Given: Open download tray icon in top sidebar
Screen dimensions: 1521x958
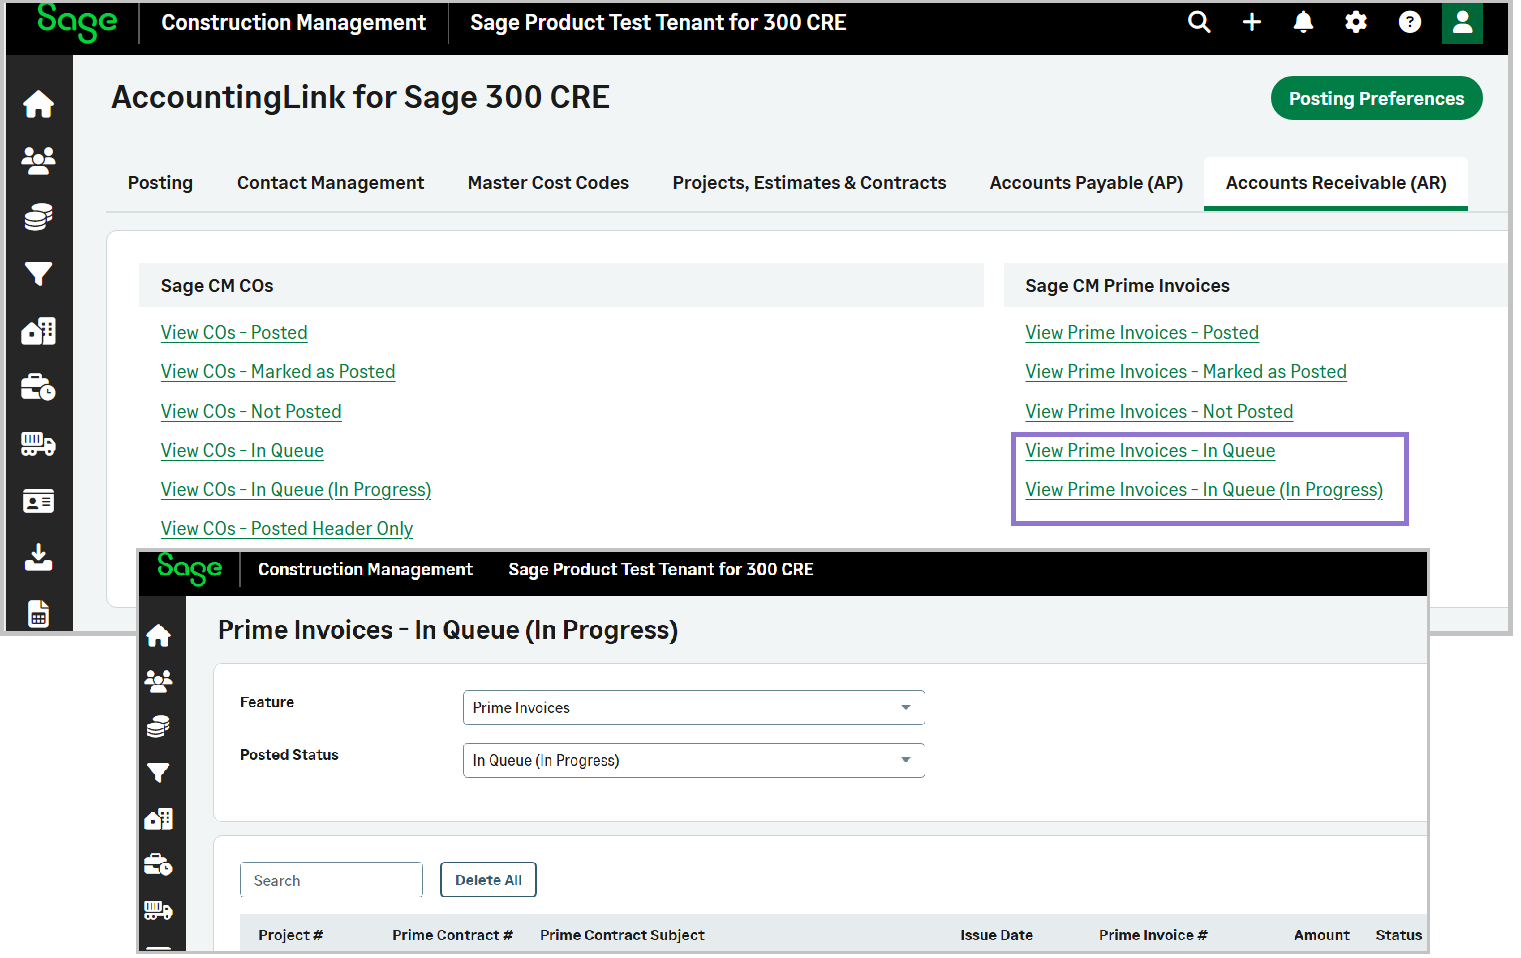Looking at the screenshot, I should (39, 557).
